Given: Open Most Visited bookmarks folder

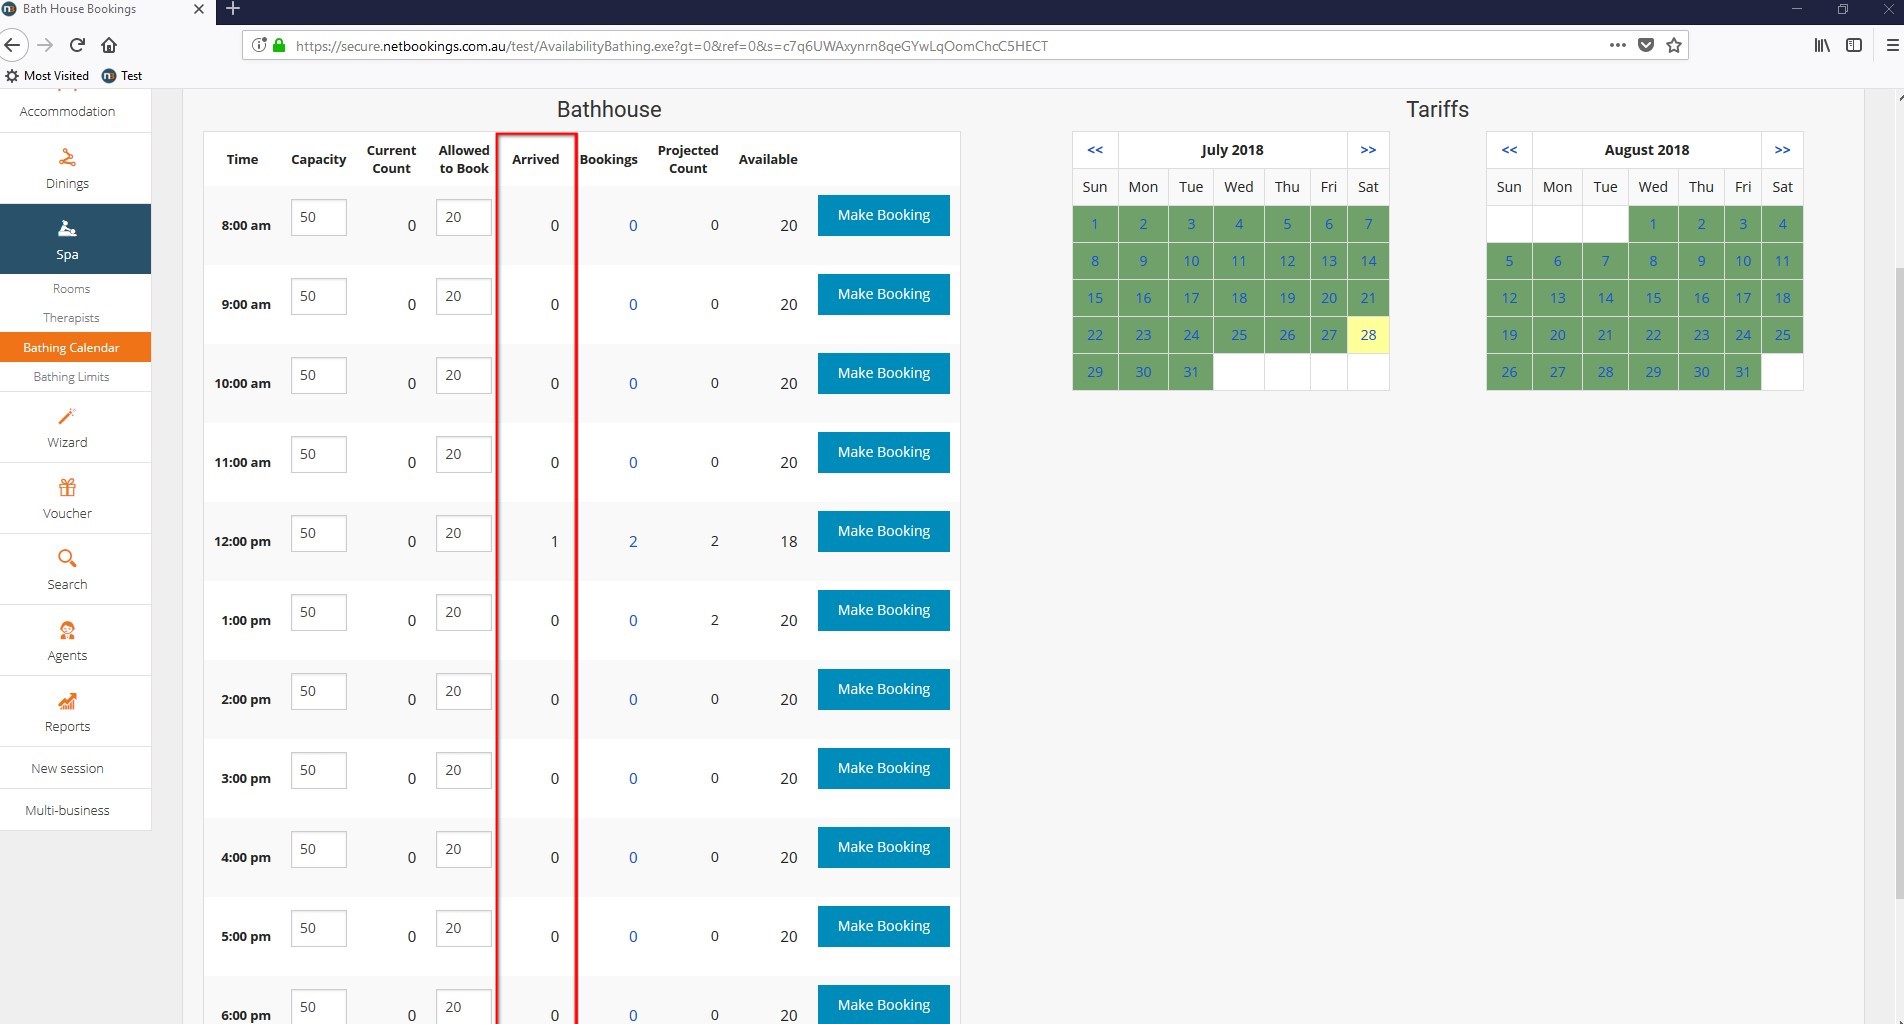Looking at the screenshot, I should (x=47, y=76).
